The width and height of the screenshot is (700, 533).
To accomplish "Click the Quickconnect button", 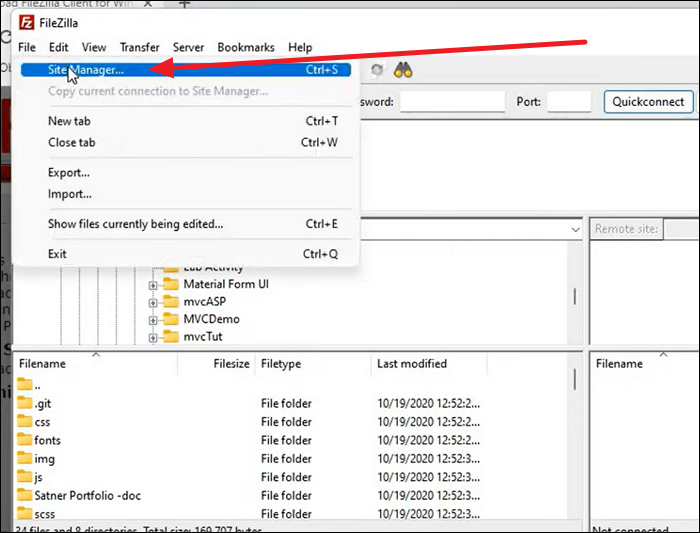I will point(648,102).
